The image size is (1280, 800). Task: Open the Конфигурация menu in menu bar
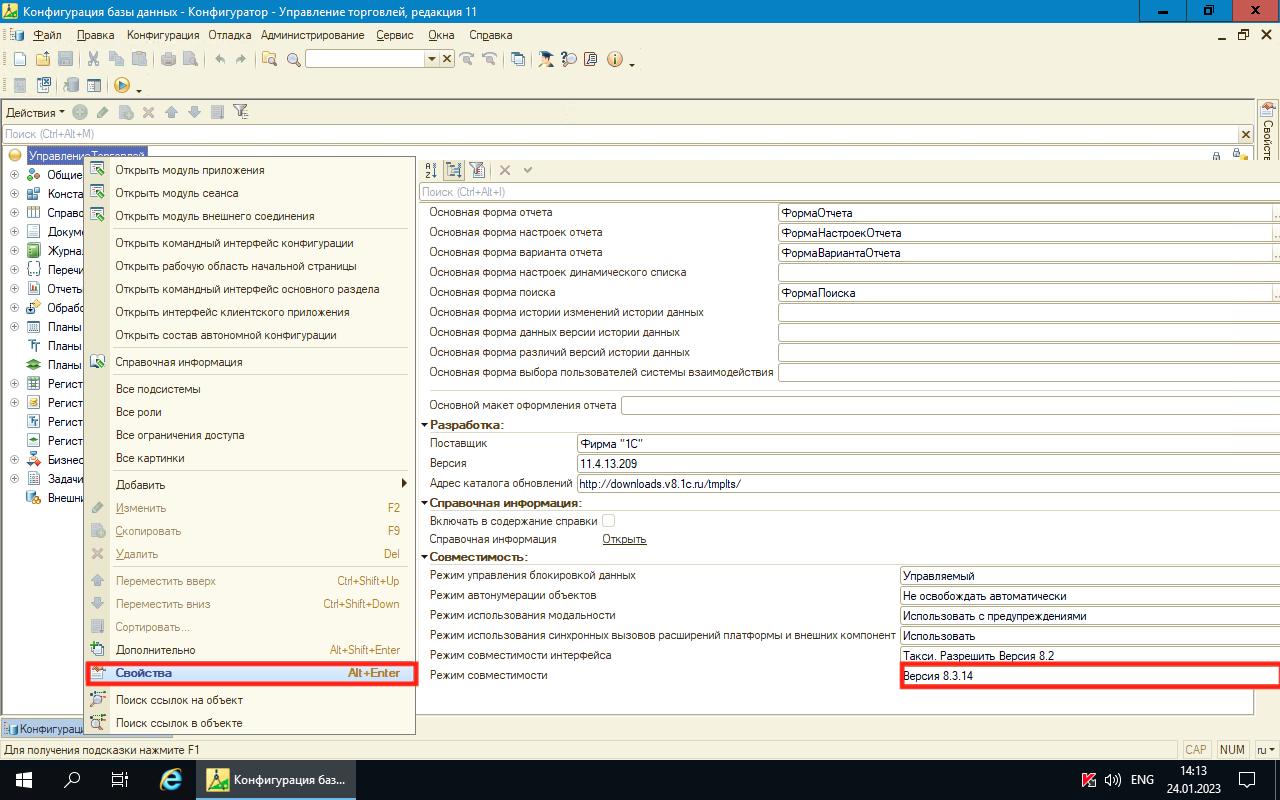[163, 35]
